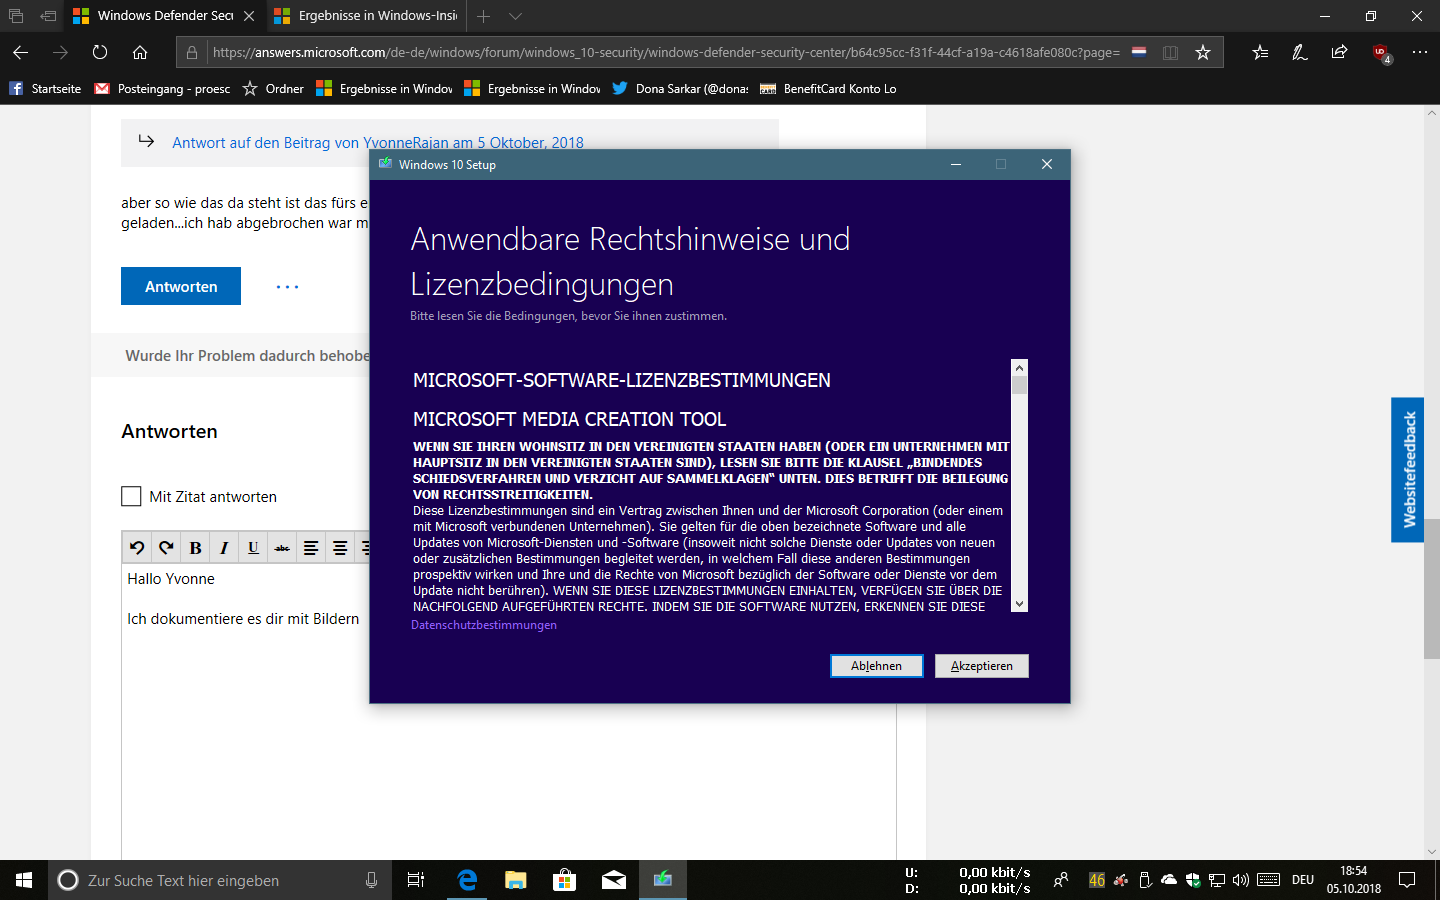Expand the tab preview chevron

515,16
